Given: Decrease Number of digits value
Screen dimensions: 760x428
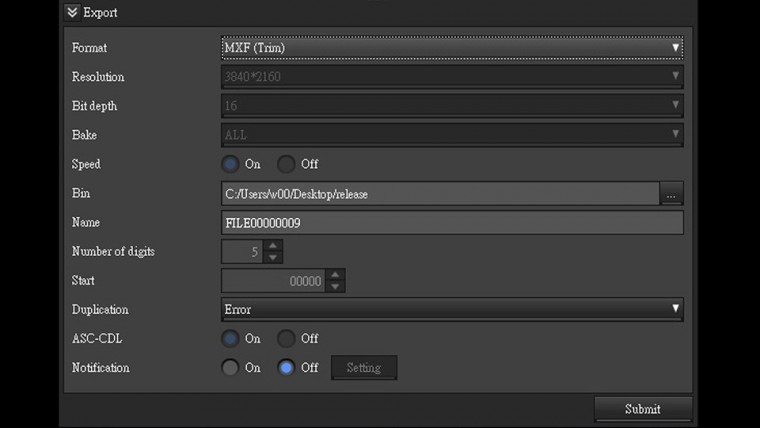Looking at the screenshot, I should click(274, 258).
